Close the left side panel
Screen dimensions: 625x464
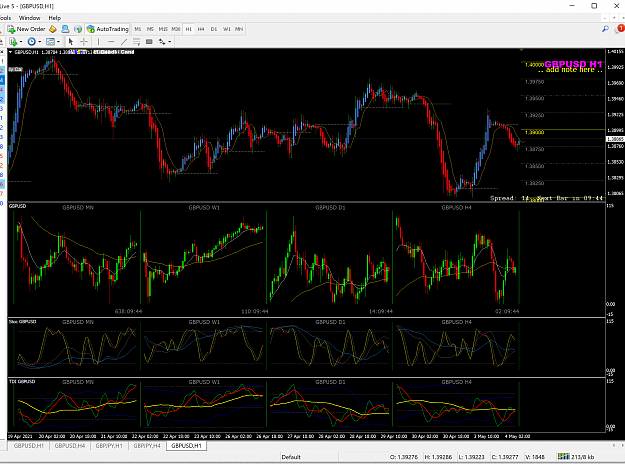(x=2, y=52)
